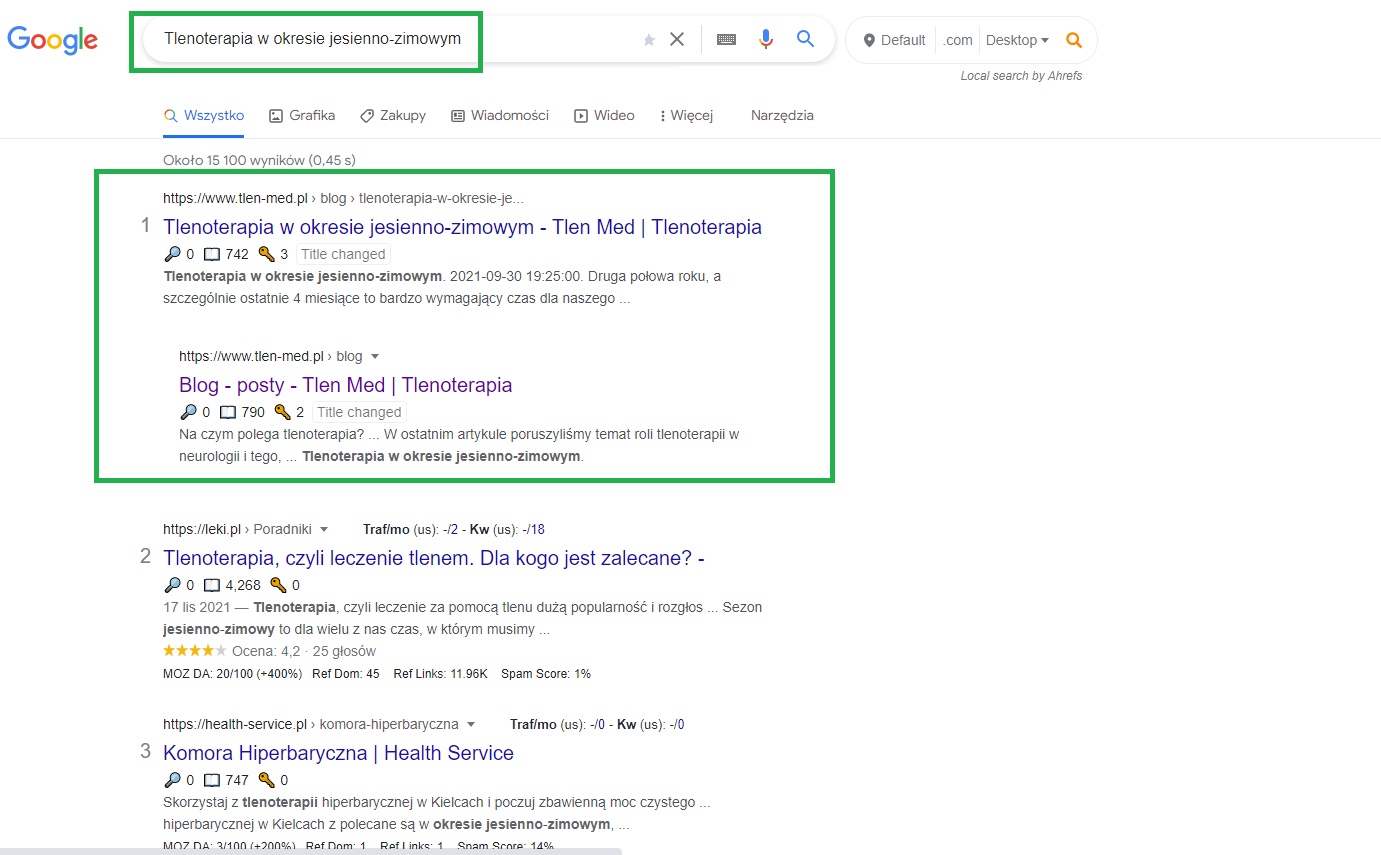Open the on-screen keyboard icon
The image size is (1381, 855).
point(727,40)
